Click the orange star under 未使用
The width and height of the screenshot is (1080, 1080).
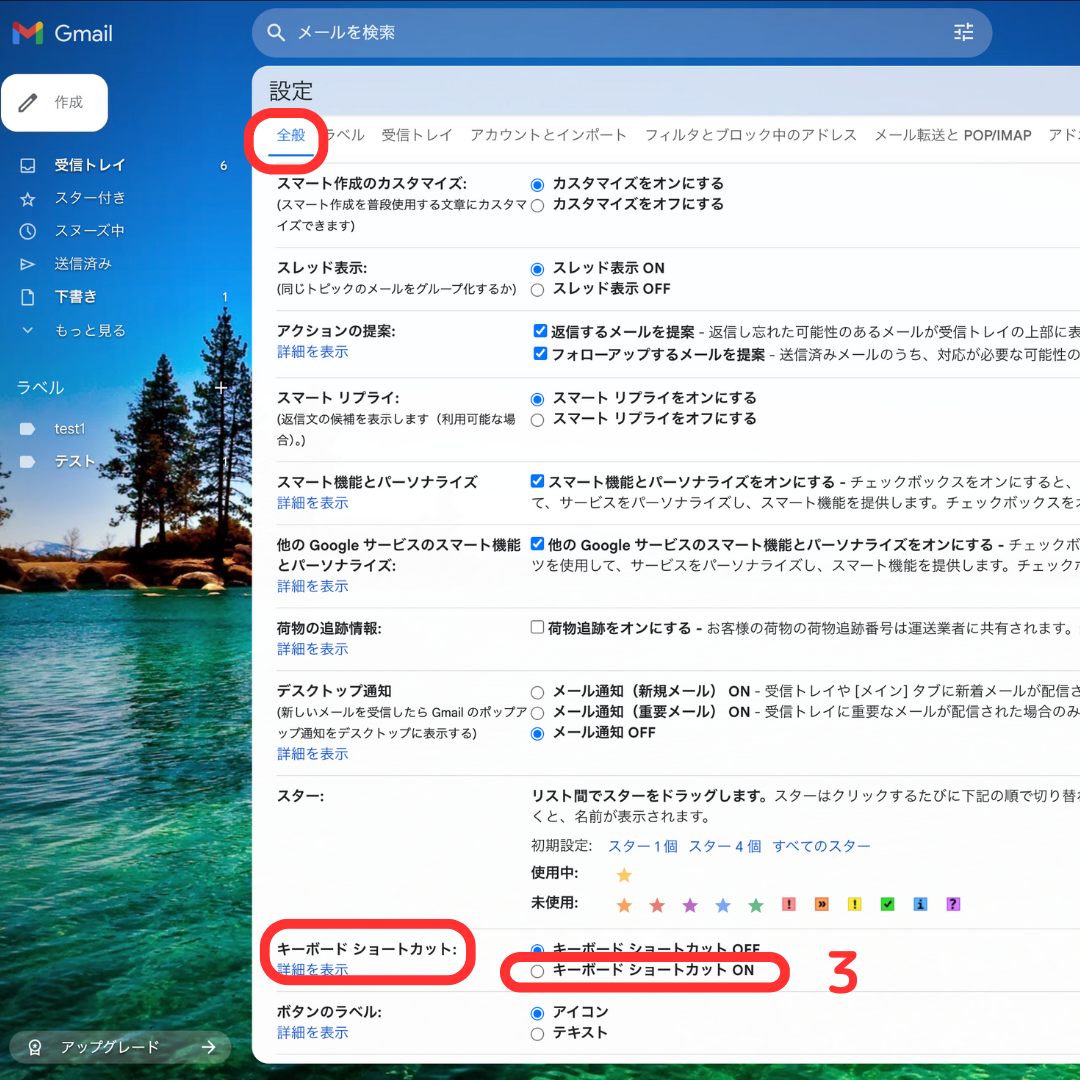(624, 904)
